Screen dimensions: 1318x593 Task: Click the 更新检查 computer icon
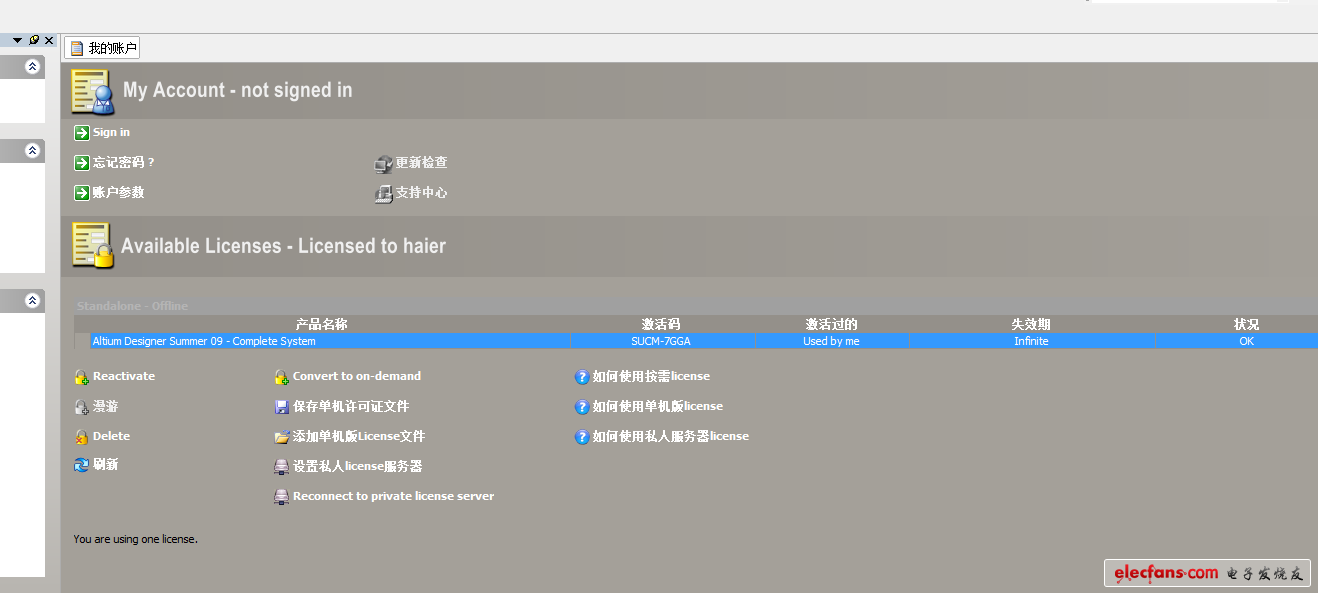[383, 163]
